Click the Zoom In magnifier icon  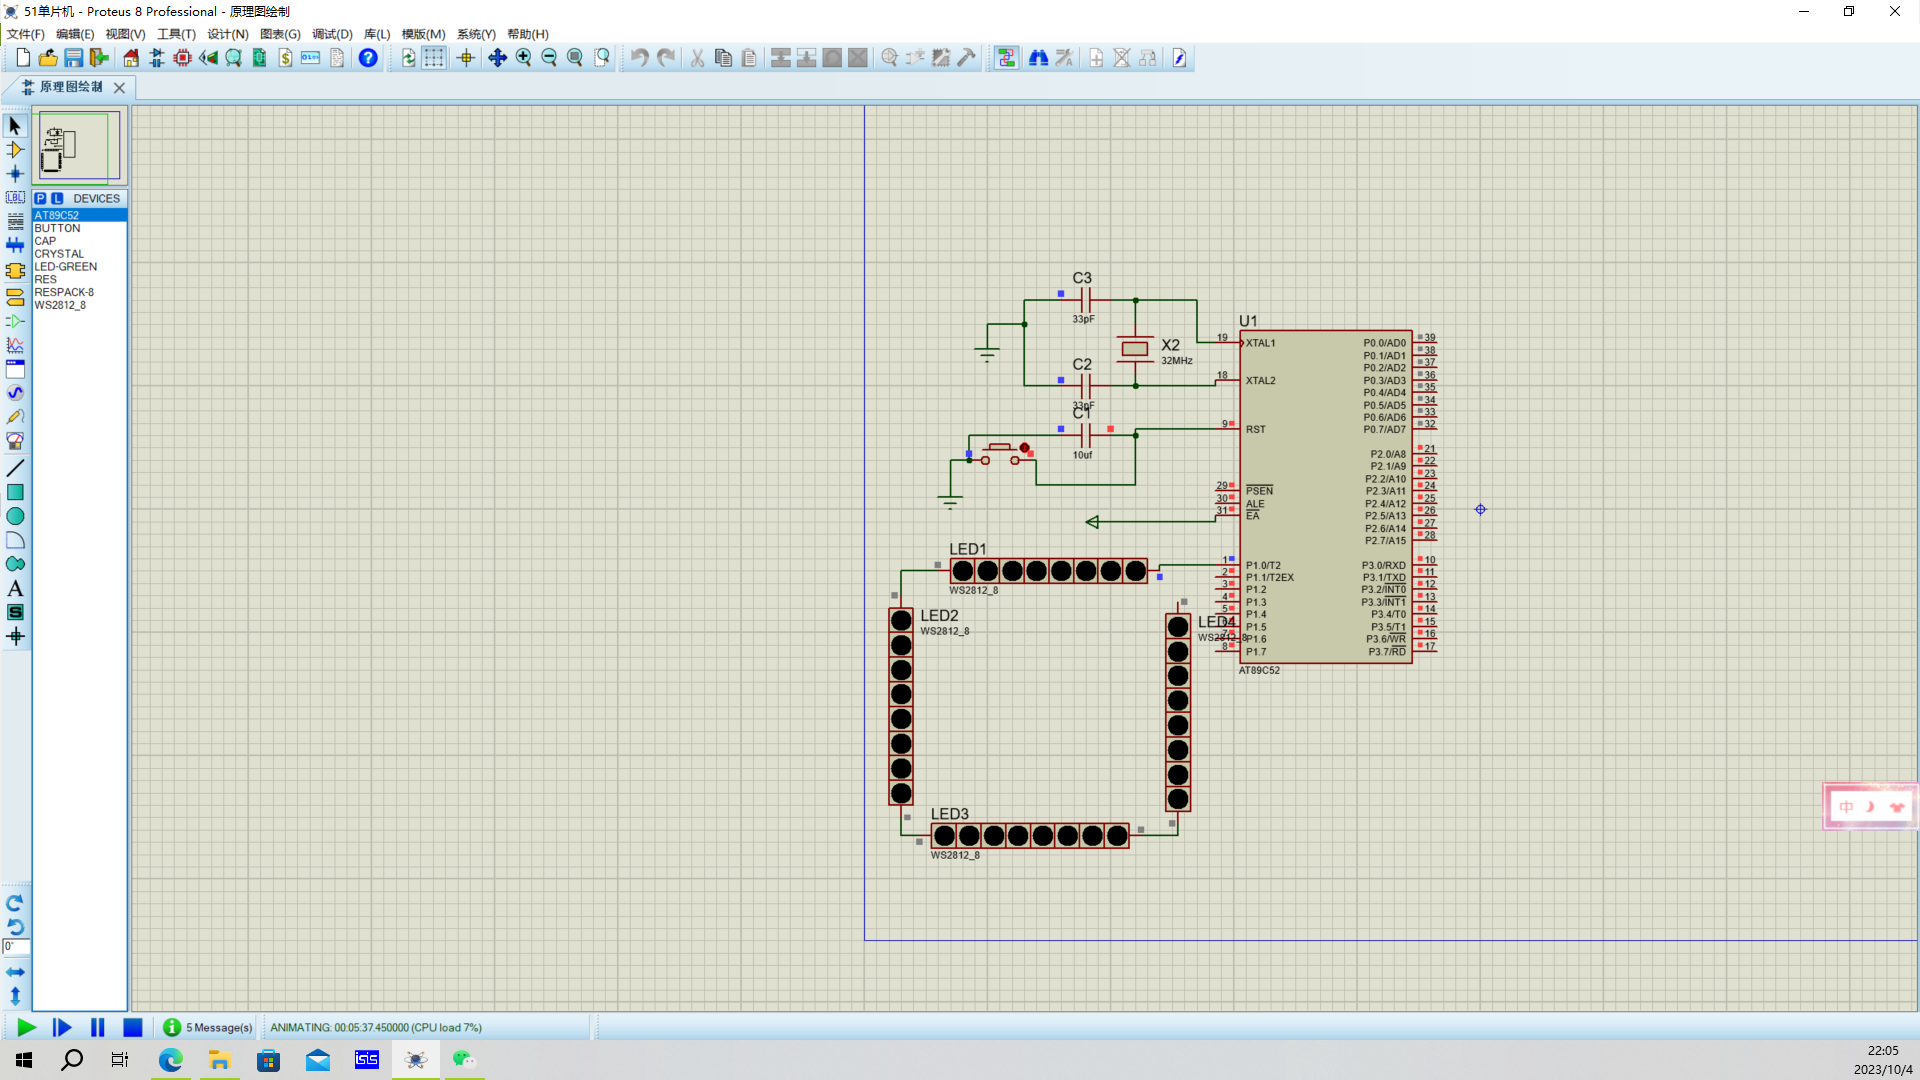coord(523,58)
